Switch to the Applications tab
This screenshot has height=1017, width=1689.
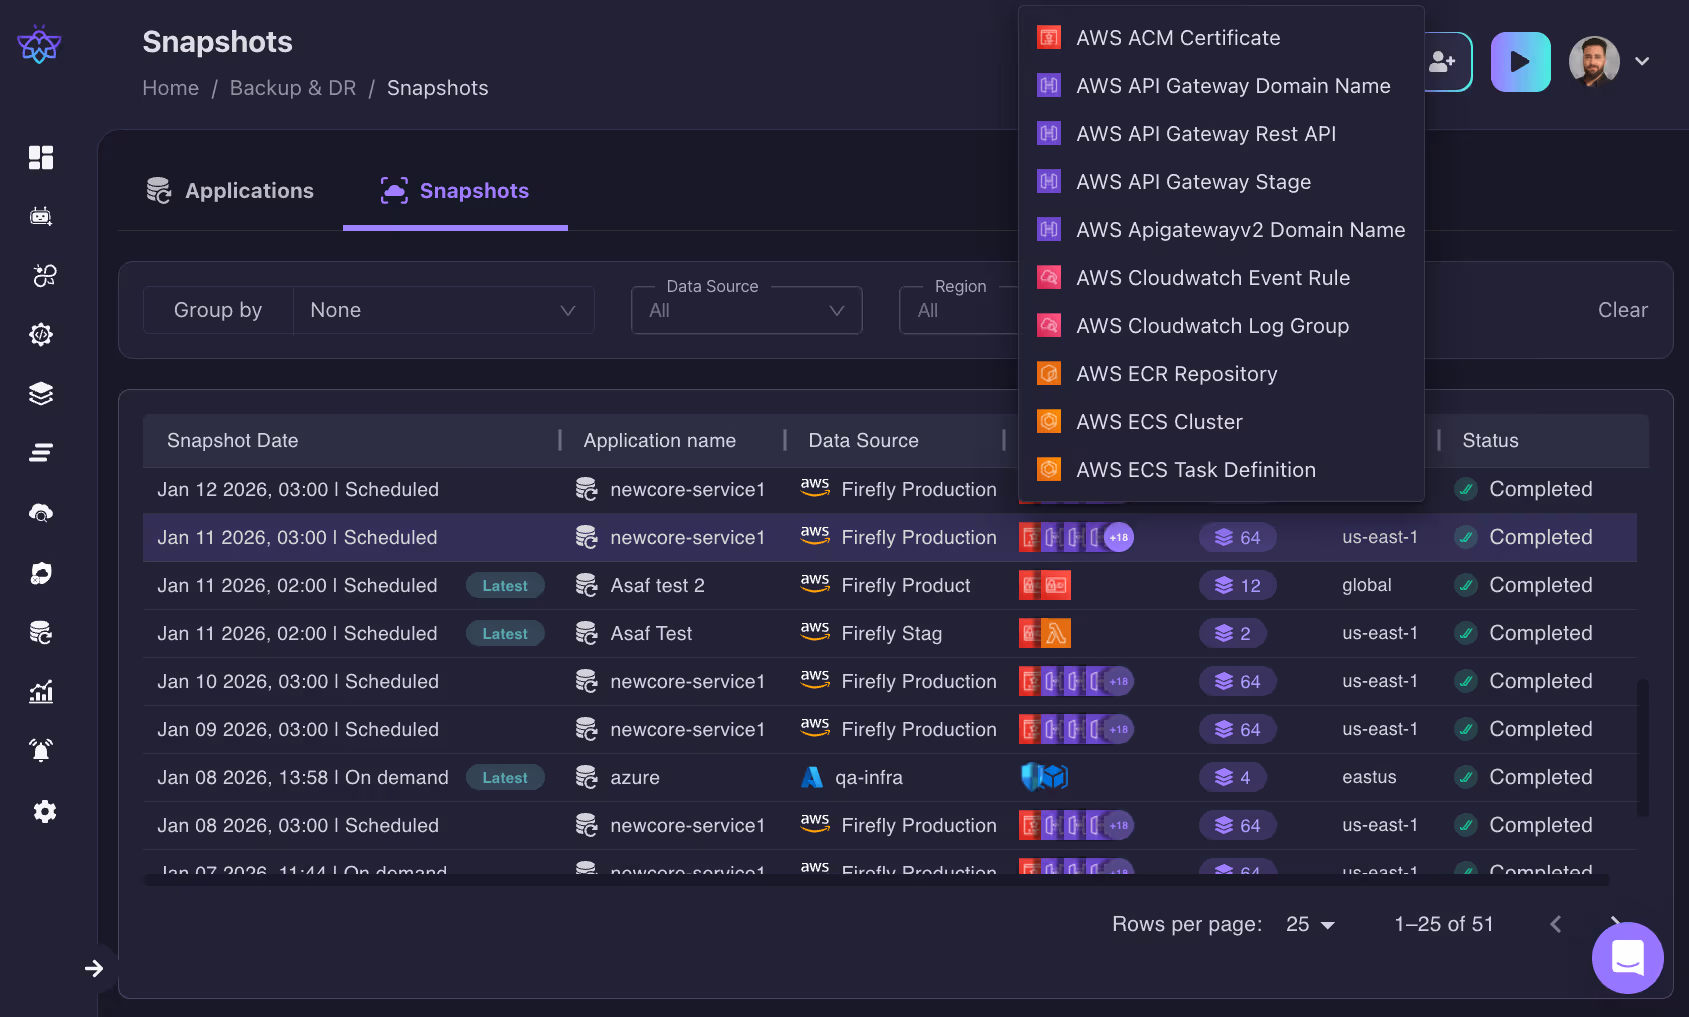(x=230, y=191)
